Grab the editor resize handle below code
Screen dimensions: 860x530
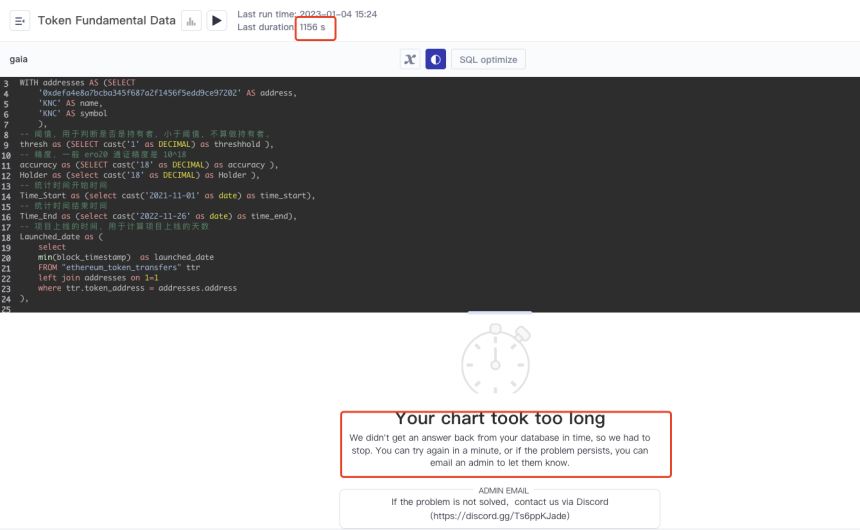(x=500, y=312)
